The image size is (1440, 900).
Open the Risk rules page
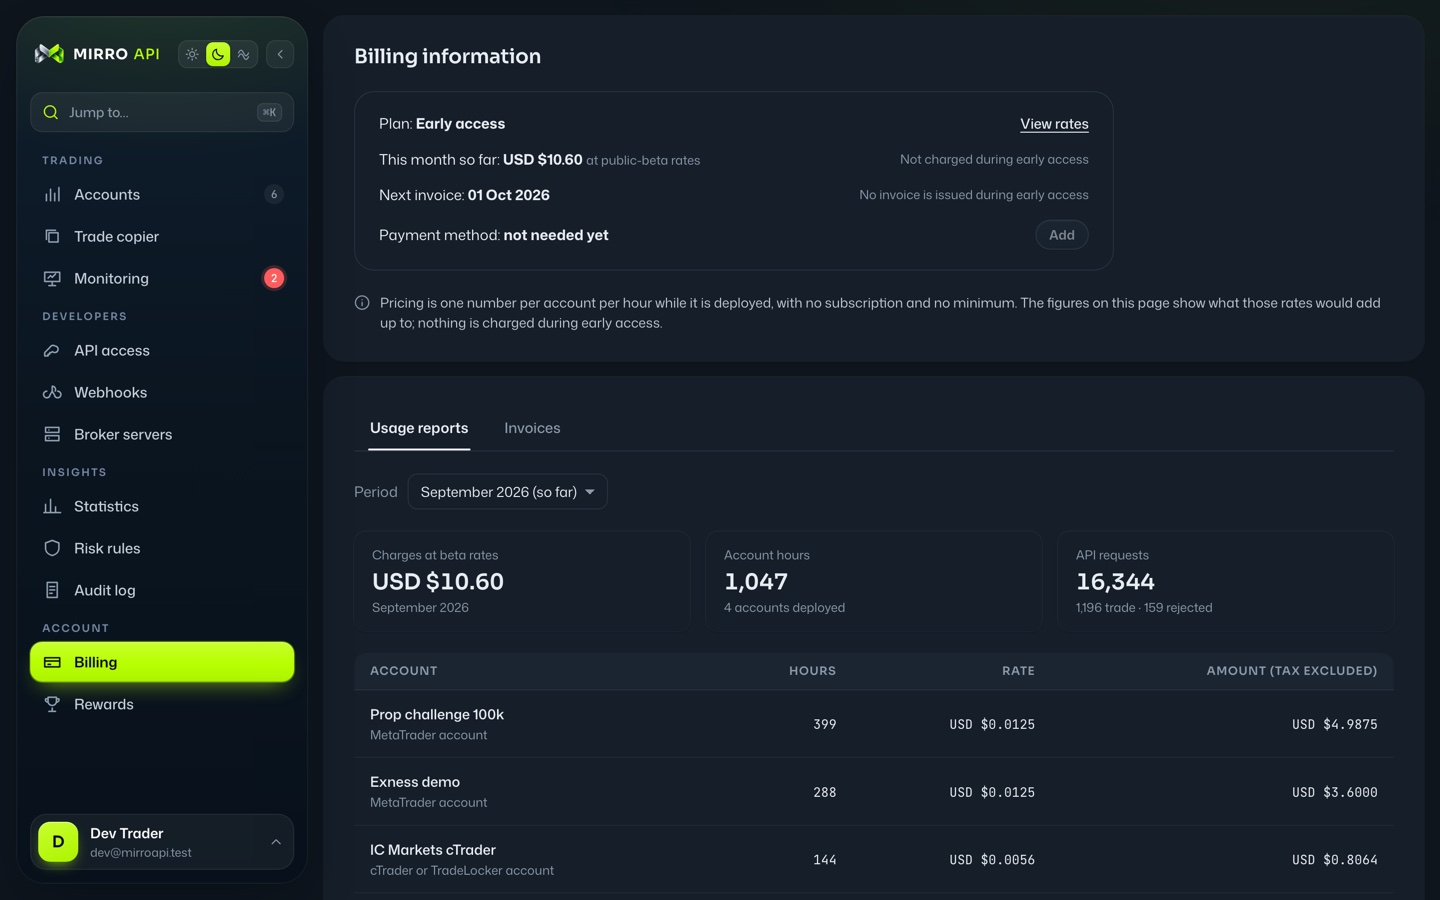(162, 548)
